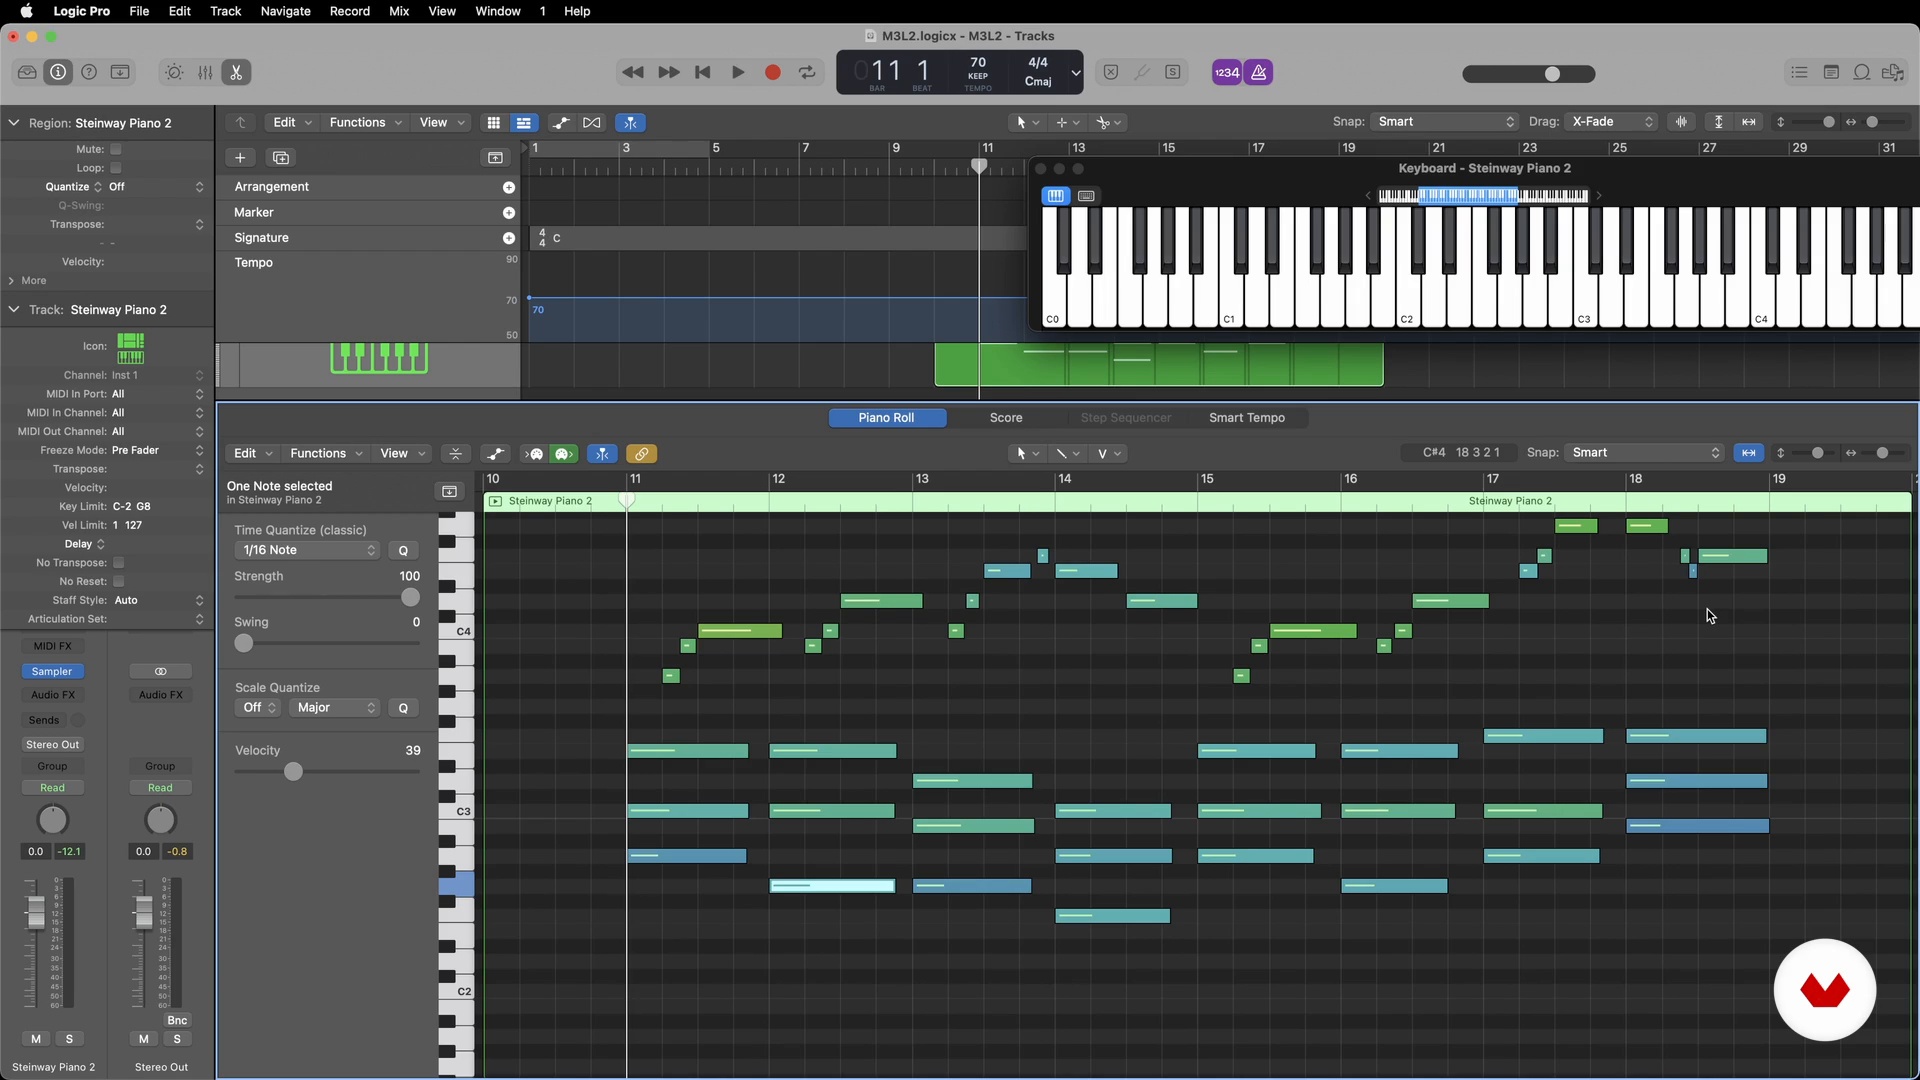Screen dimensions: 1920x1080
Task: Collapse the Track Steinway Piano 2 inspector
Action: [14, 310]
